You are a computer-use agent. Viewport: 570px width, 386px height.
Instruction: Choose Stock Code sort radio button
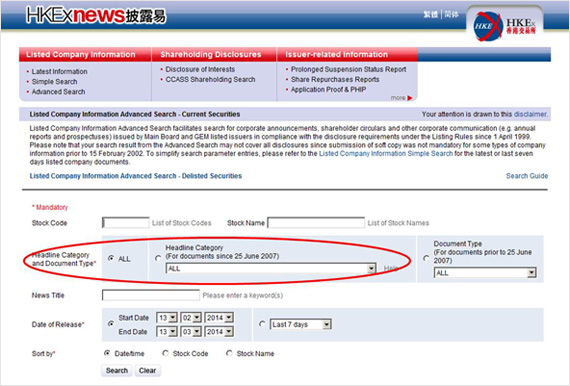pos(165,353)
